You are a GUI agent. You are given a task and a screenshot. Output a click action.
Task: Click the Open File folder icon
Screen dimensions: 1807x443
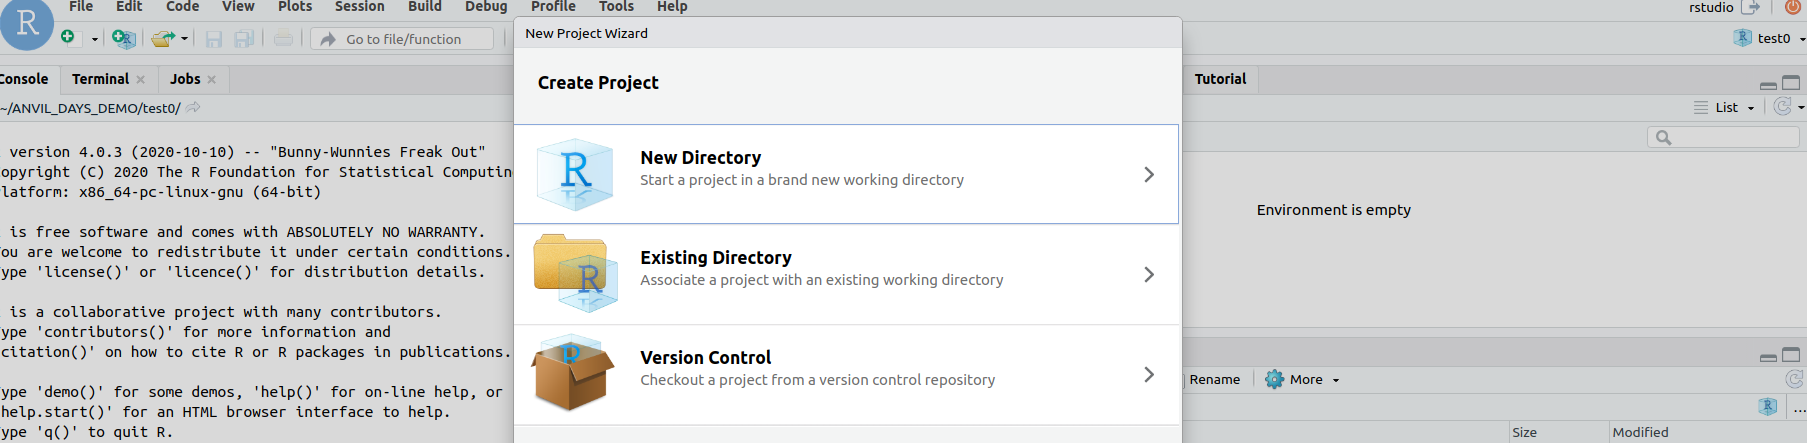(163, 39)
